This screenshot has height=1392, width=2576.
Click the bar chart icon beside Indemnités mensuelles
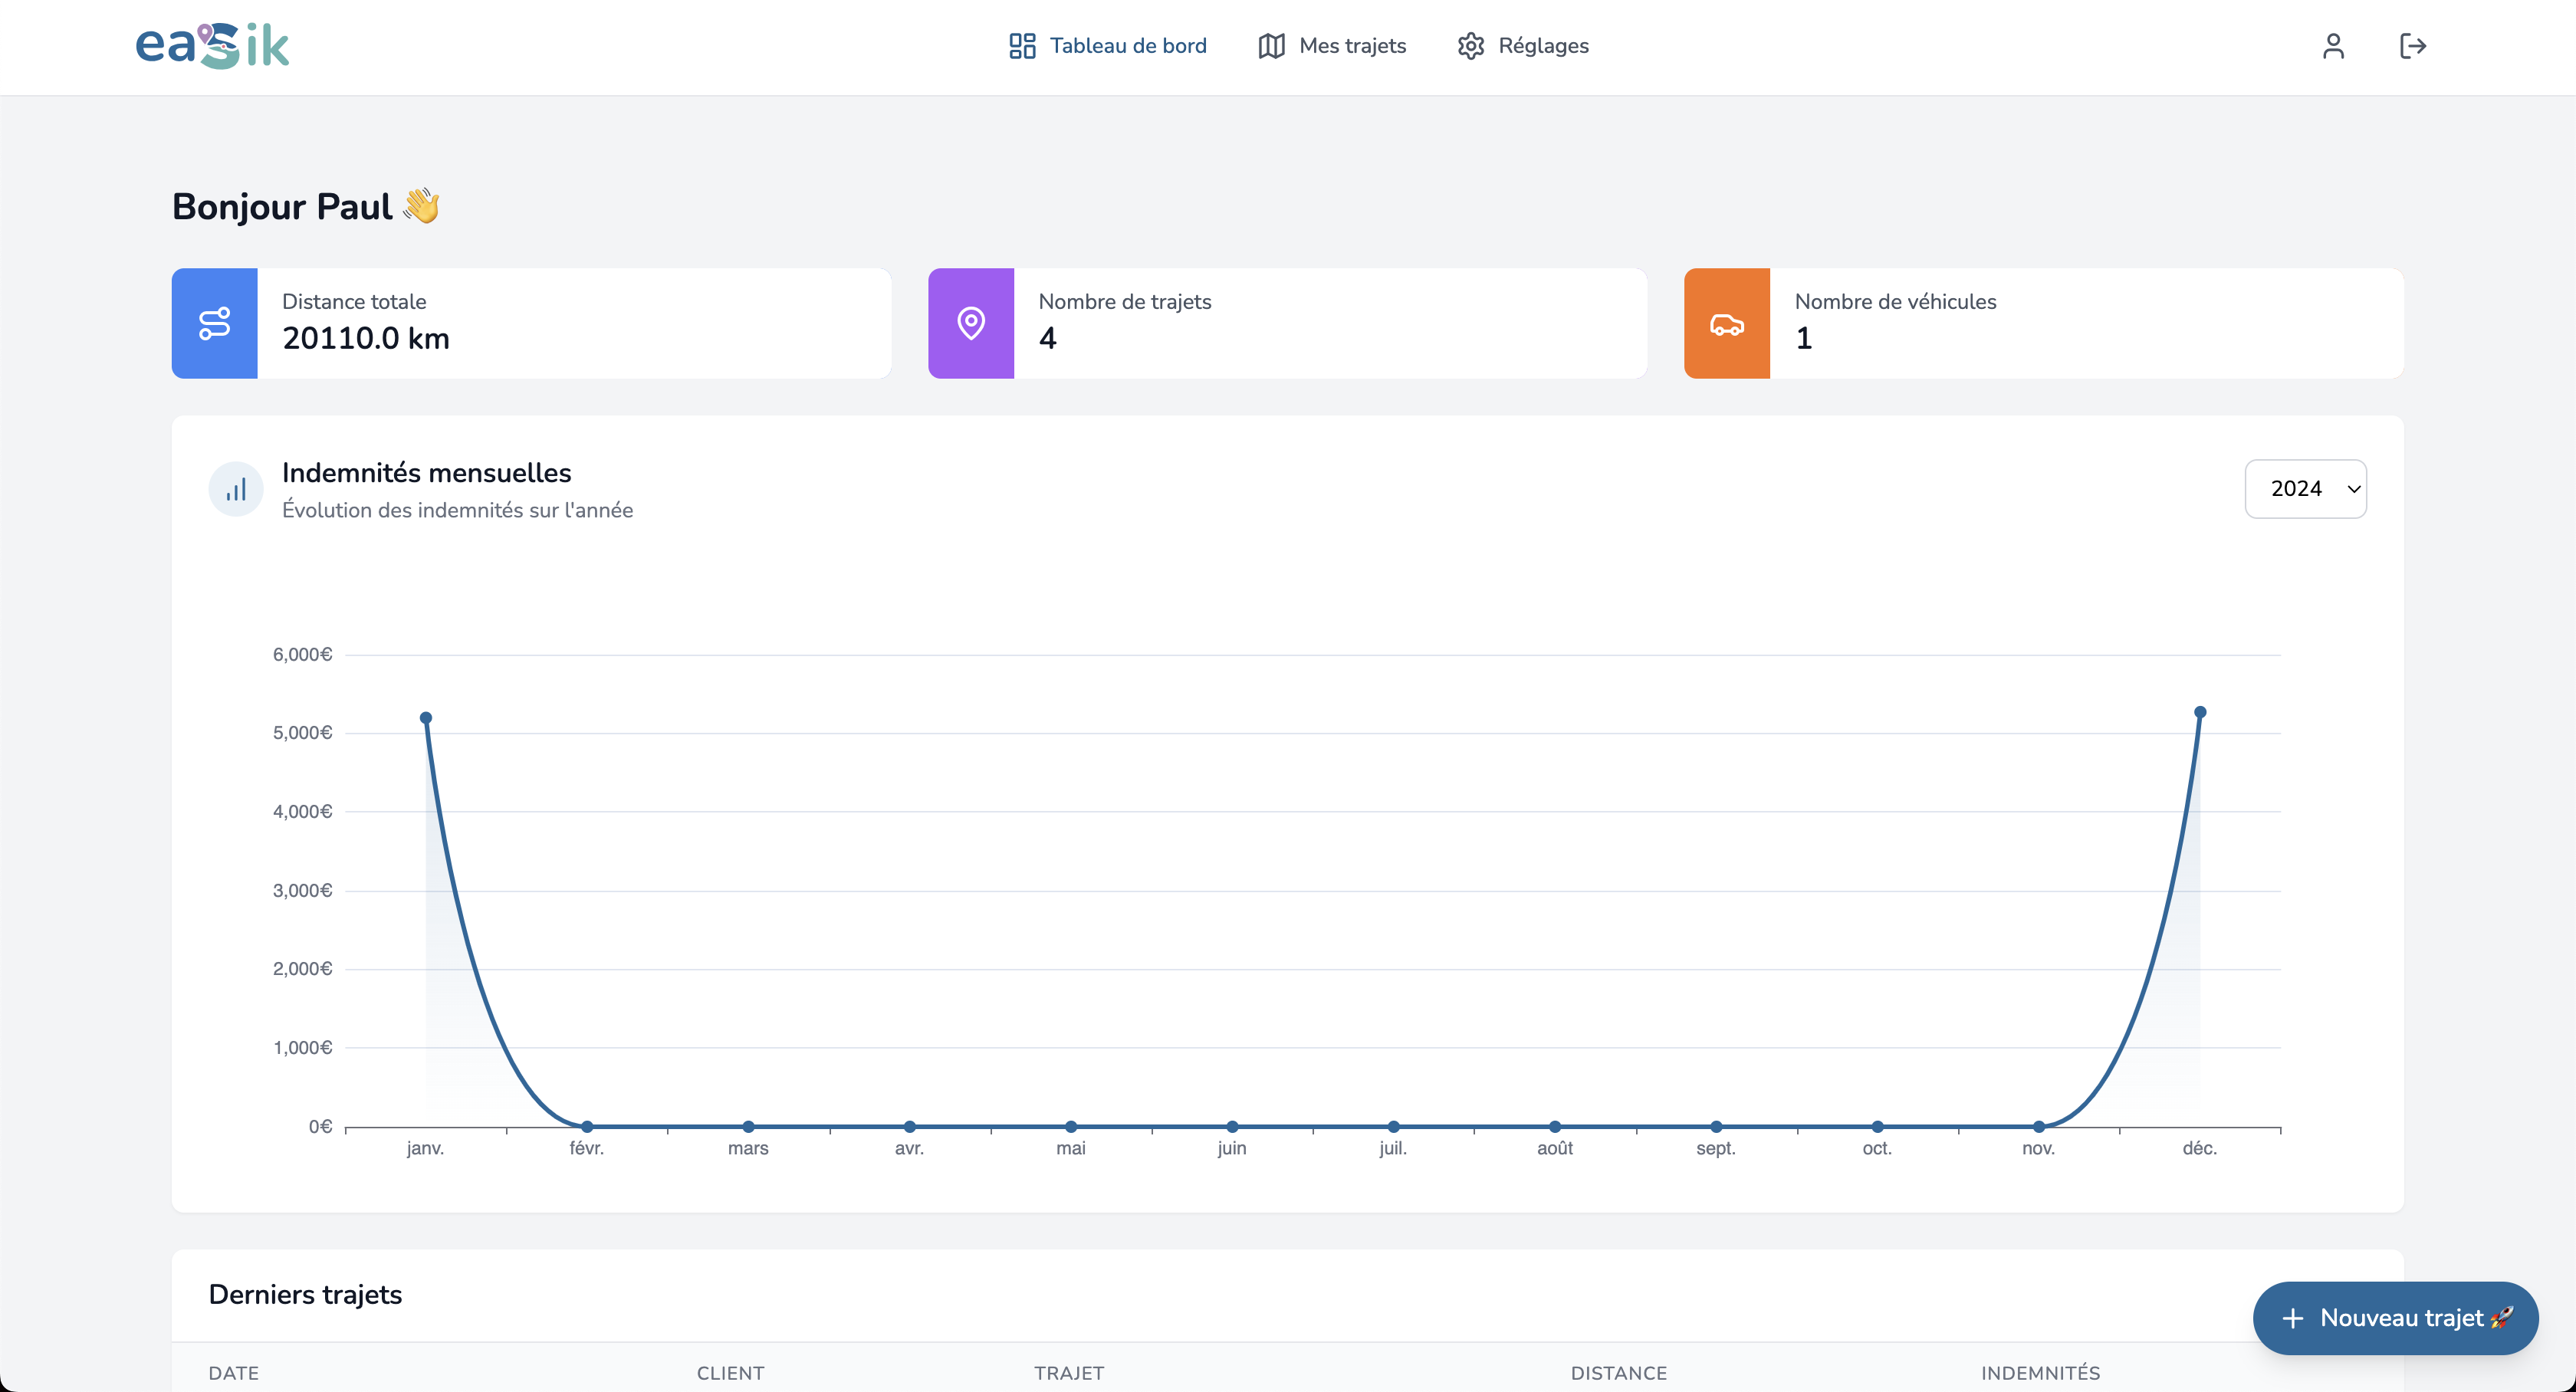click(236, 489)
